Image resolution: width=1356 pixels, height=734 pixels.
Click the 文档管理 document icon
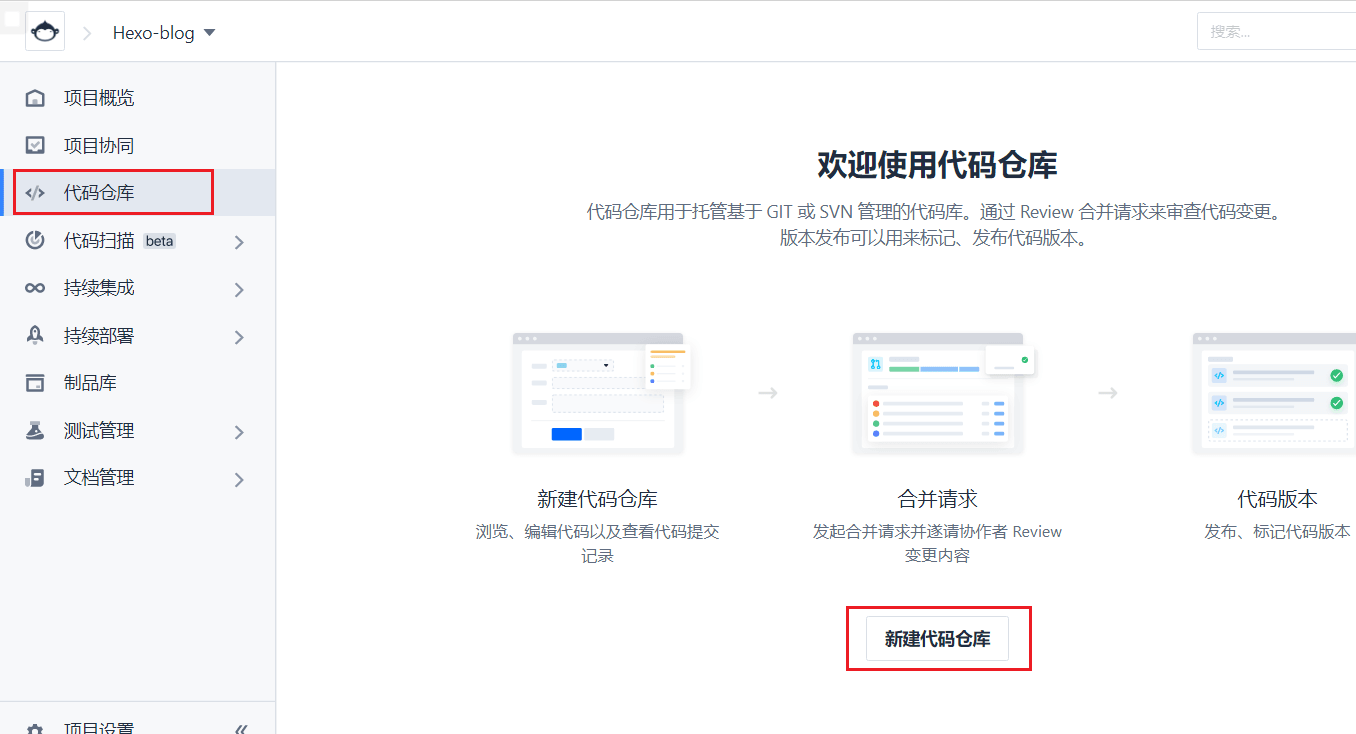pyautogui.click(x=35, y=478)
